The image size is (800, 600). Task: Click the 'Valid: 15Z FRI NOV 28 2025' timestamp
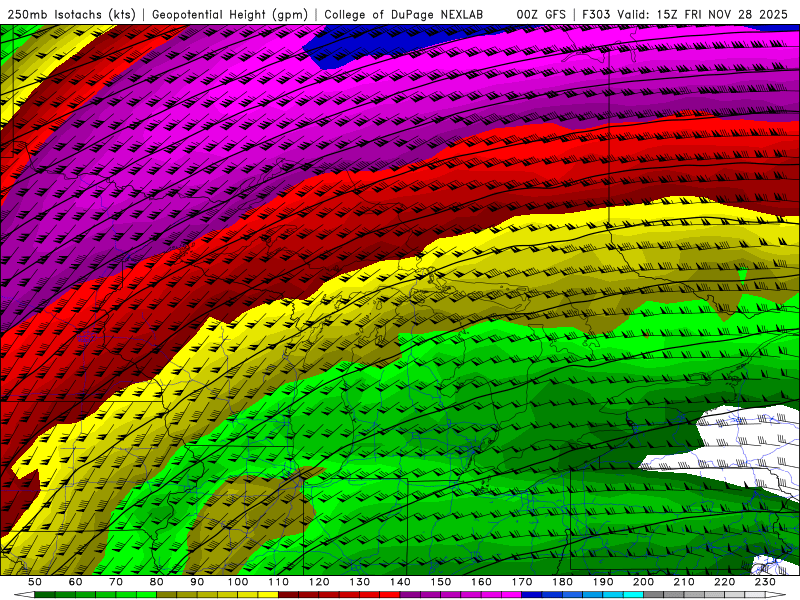pyautogui.click(x=703, y=15)
